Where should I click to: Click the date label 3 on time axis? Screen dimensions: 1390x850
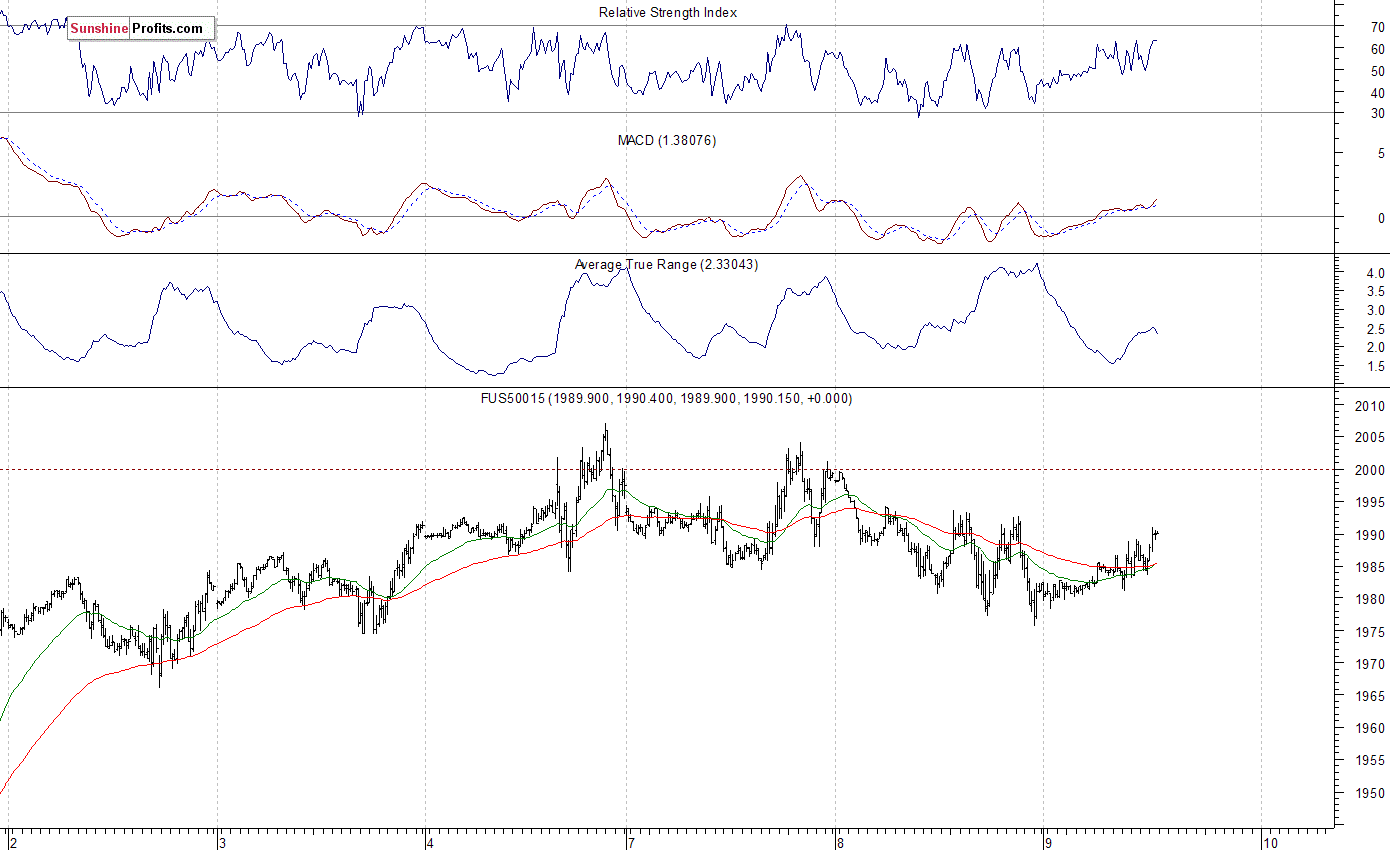tap(224, 842)
